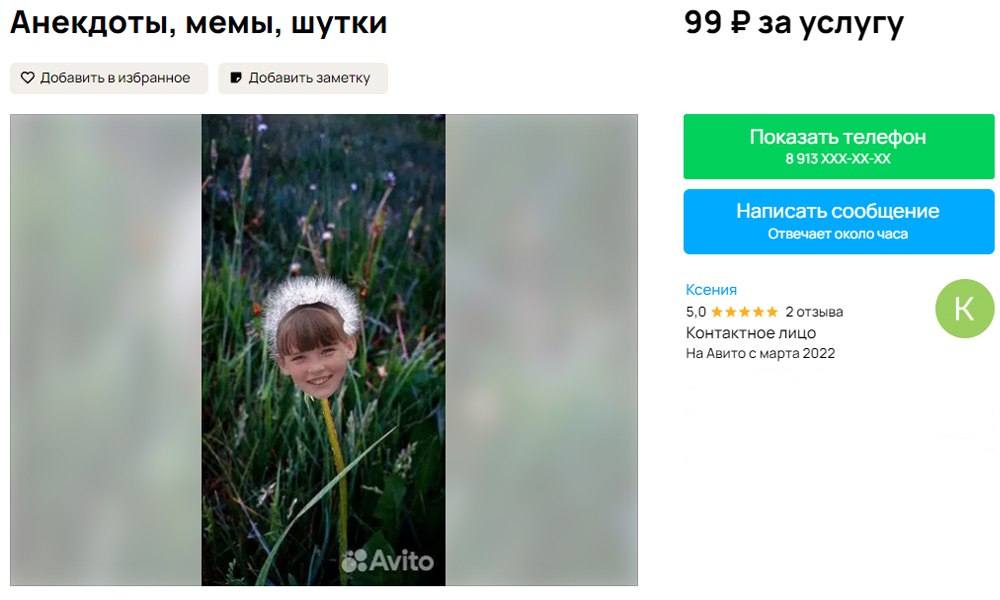
Task: Show the phone with 'Показать телефон'
Action: [839, 147]
